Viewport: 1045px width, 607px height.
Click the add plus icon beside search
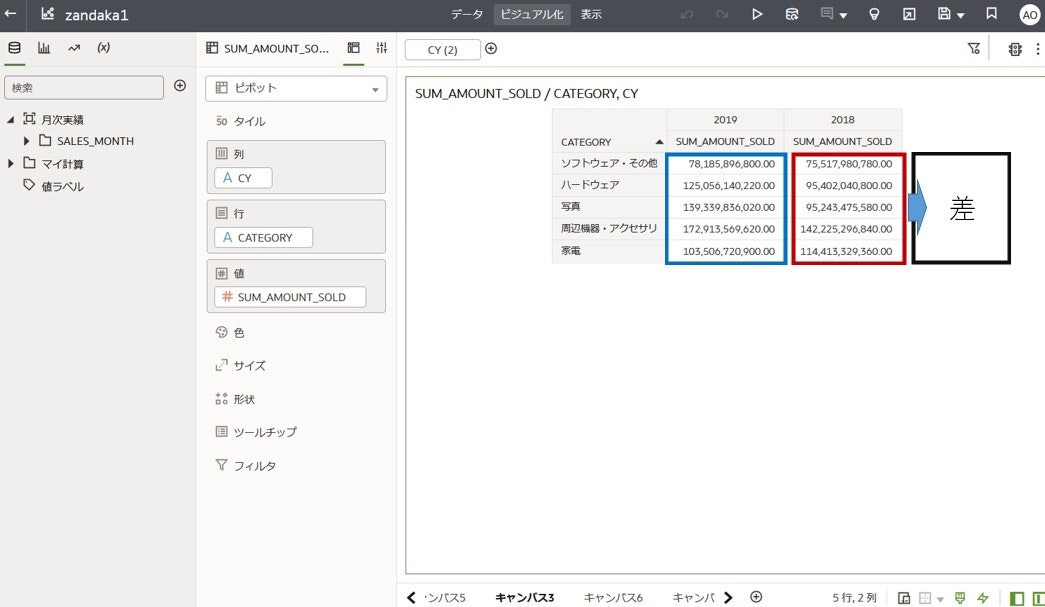click(180, 85)
